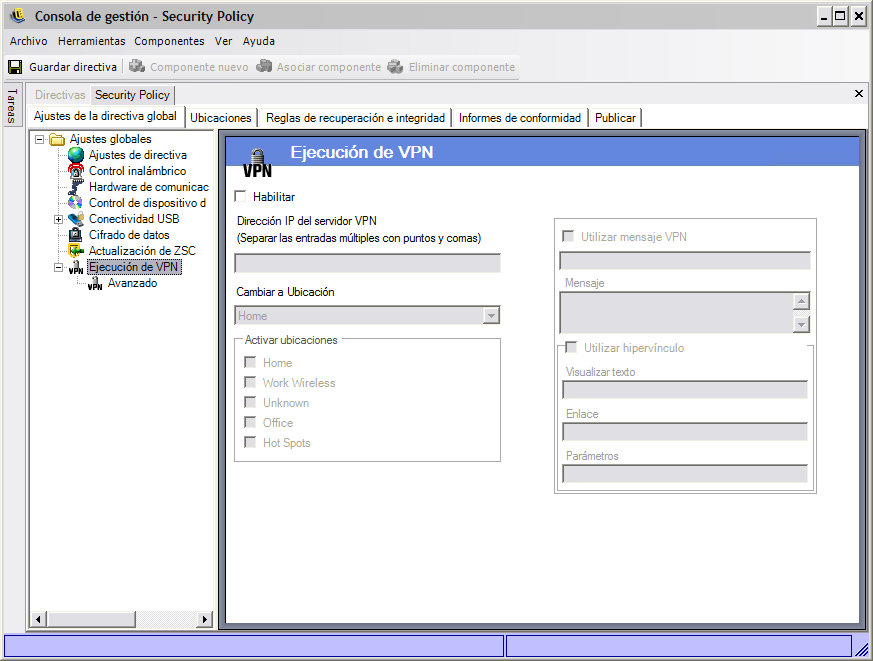The height and width of the screenshot is (661, 873).
Task: Open the Tareas side panel
Action: coord(13,105)
